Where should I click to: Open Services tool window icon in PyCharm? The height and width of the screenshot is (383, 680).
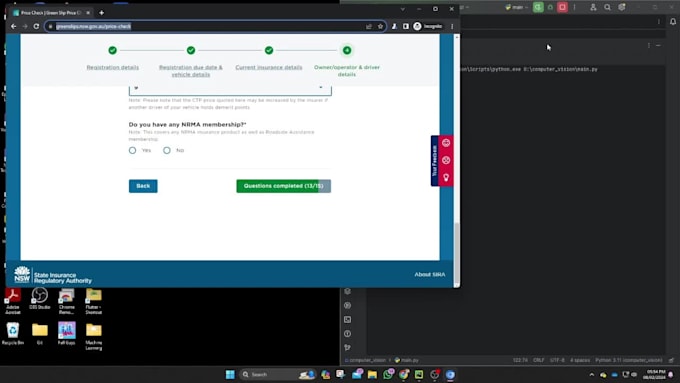(347, 305)
